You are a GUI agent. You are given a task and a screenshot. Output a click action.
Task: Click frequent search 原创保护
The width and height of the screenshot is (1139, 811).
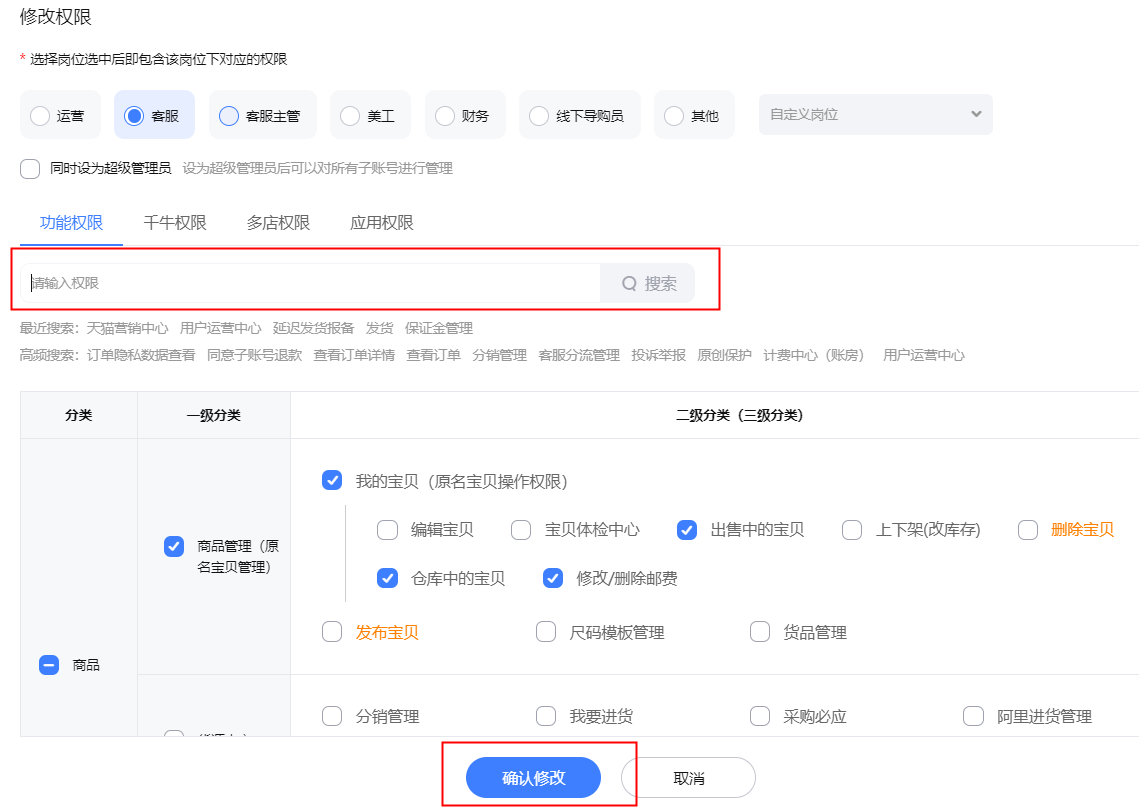[724, 355]
